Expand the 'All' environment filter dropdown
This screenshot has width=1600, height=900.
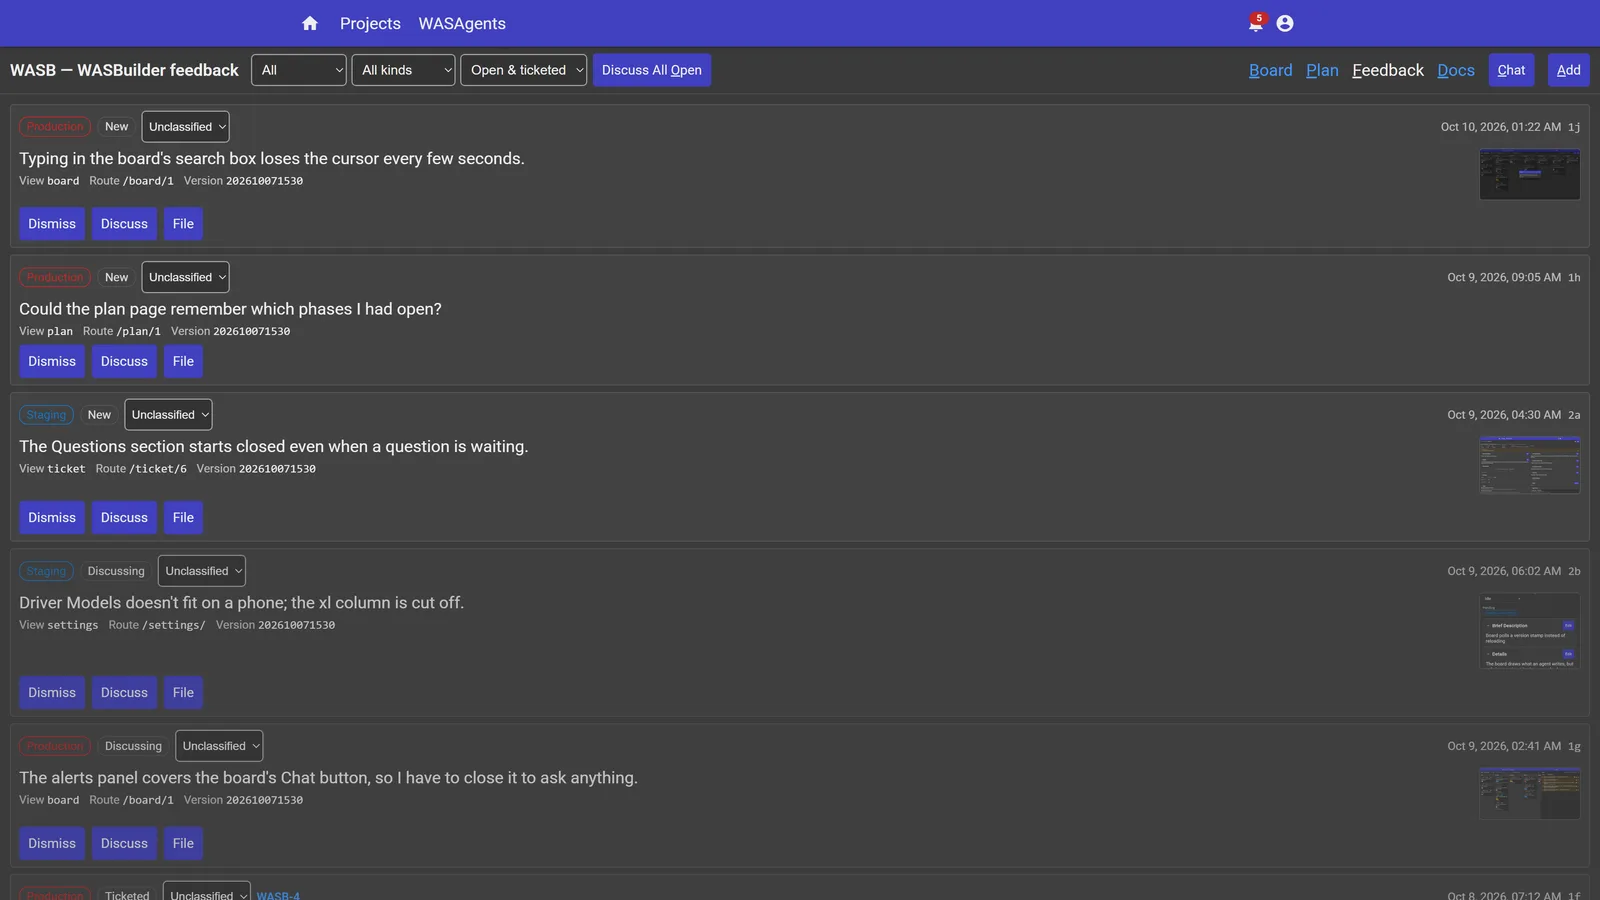299,70
